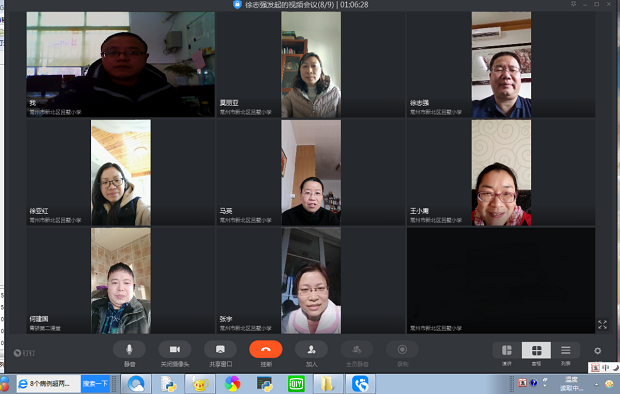Viewport: 620px width, 394px height.
Task: Open share window (共享窗口) button
Action: 220,349
